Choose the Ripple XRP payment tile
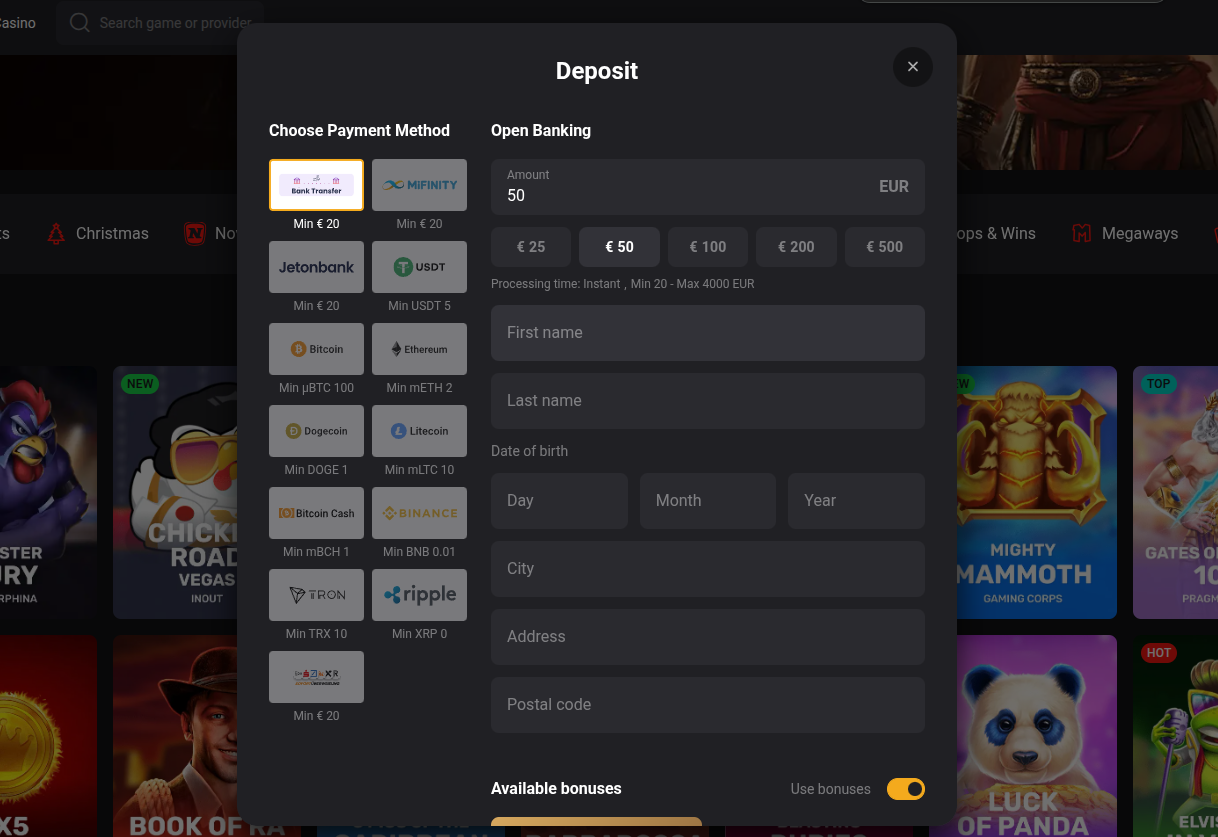Viewport: 1218px width, 837px height. 419,595
